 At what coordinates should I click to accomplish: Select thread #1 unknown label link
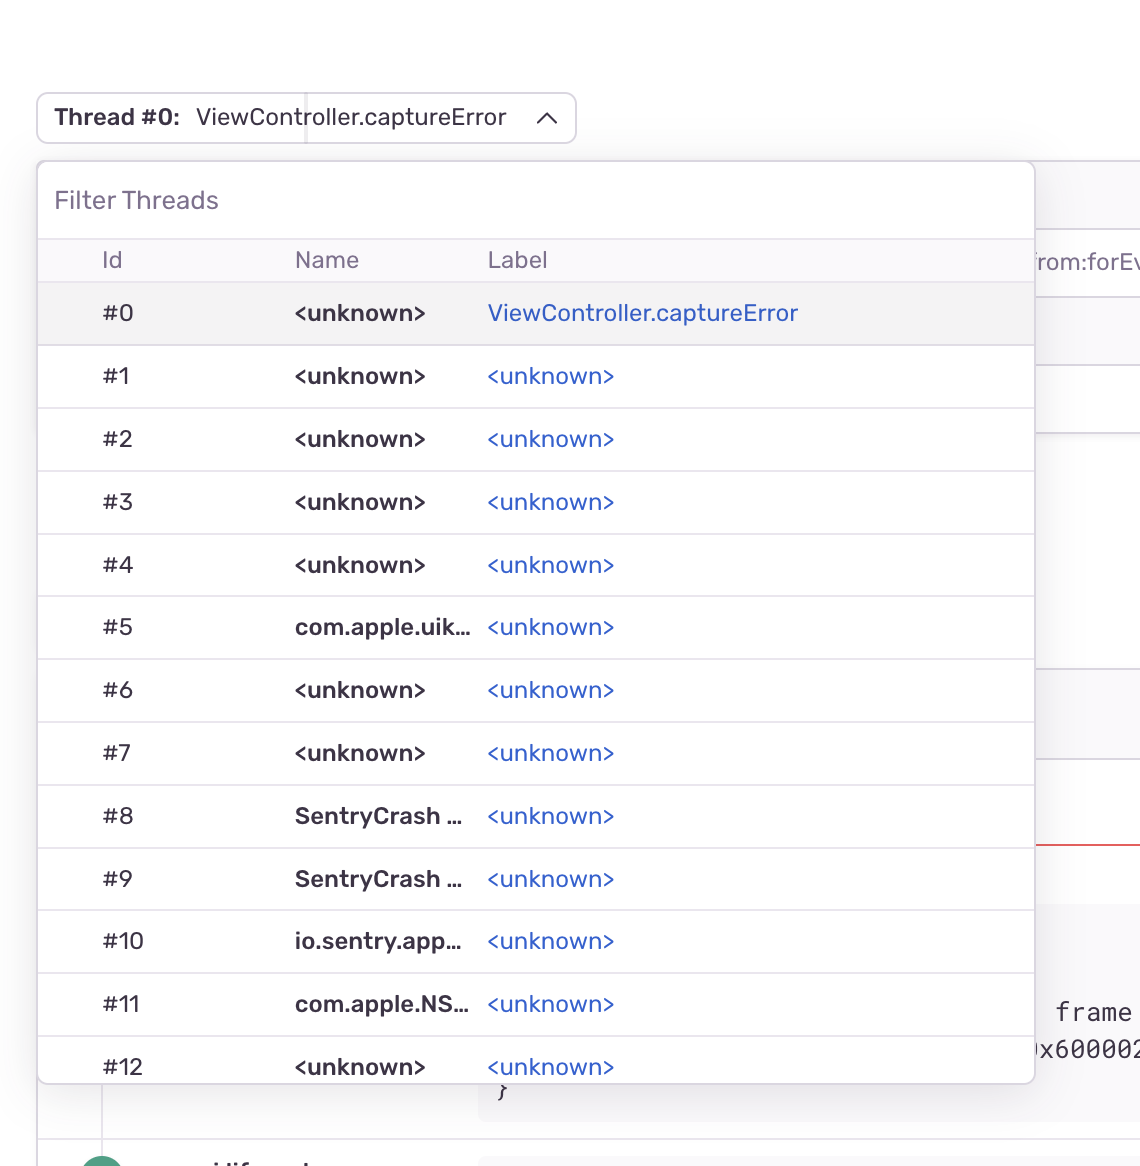[x=550, y=376]
